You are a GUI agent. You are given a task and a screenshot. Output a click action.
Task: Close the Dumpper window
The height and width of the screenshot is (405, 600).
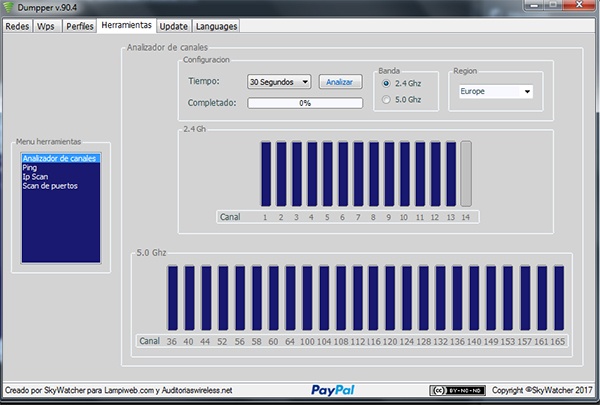coord(580,5)
